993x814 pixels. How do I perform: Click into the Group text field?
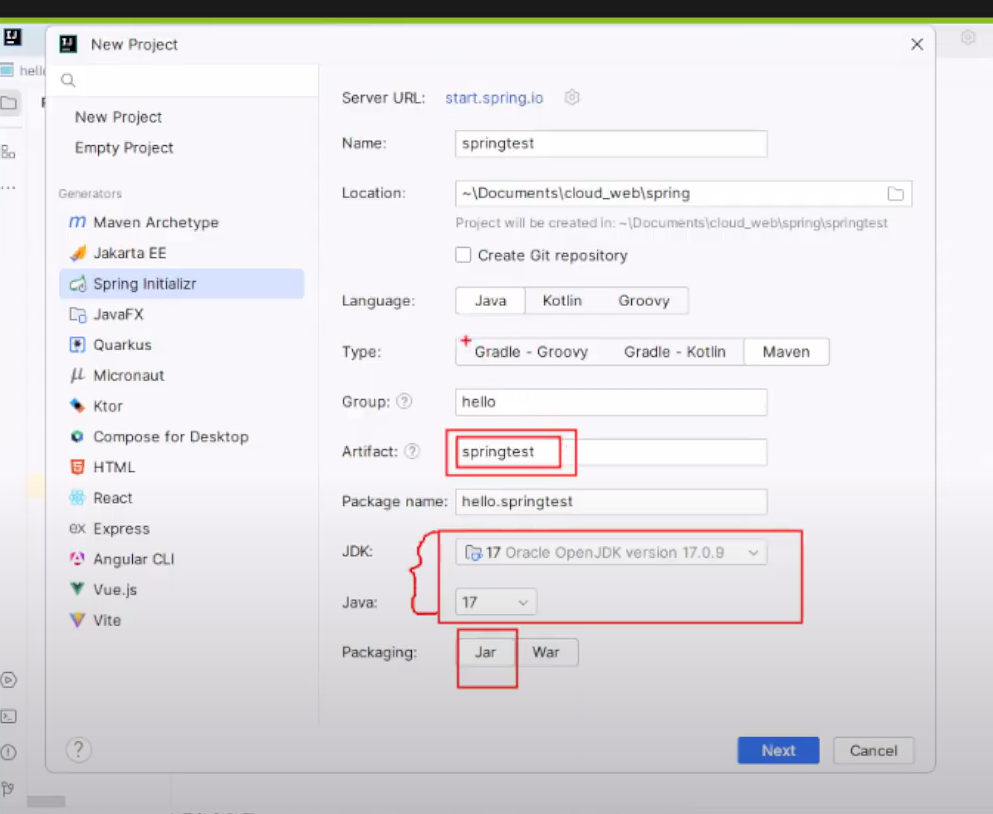[611, 402]
